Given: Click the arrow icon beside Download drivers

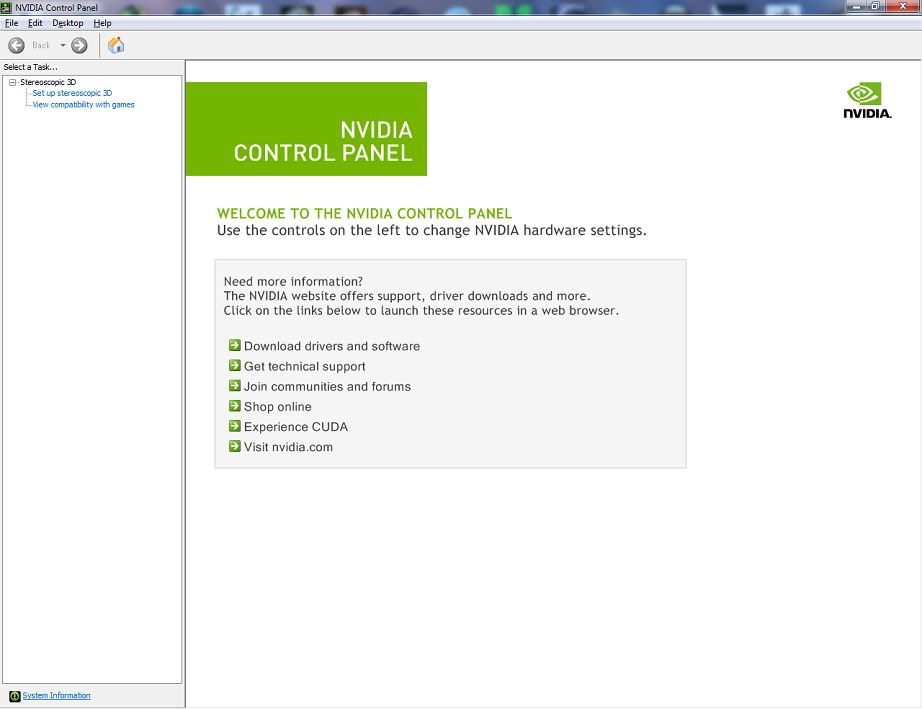Looking at the screenshot, I should point(235,345).
